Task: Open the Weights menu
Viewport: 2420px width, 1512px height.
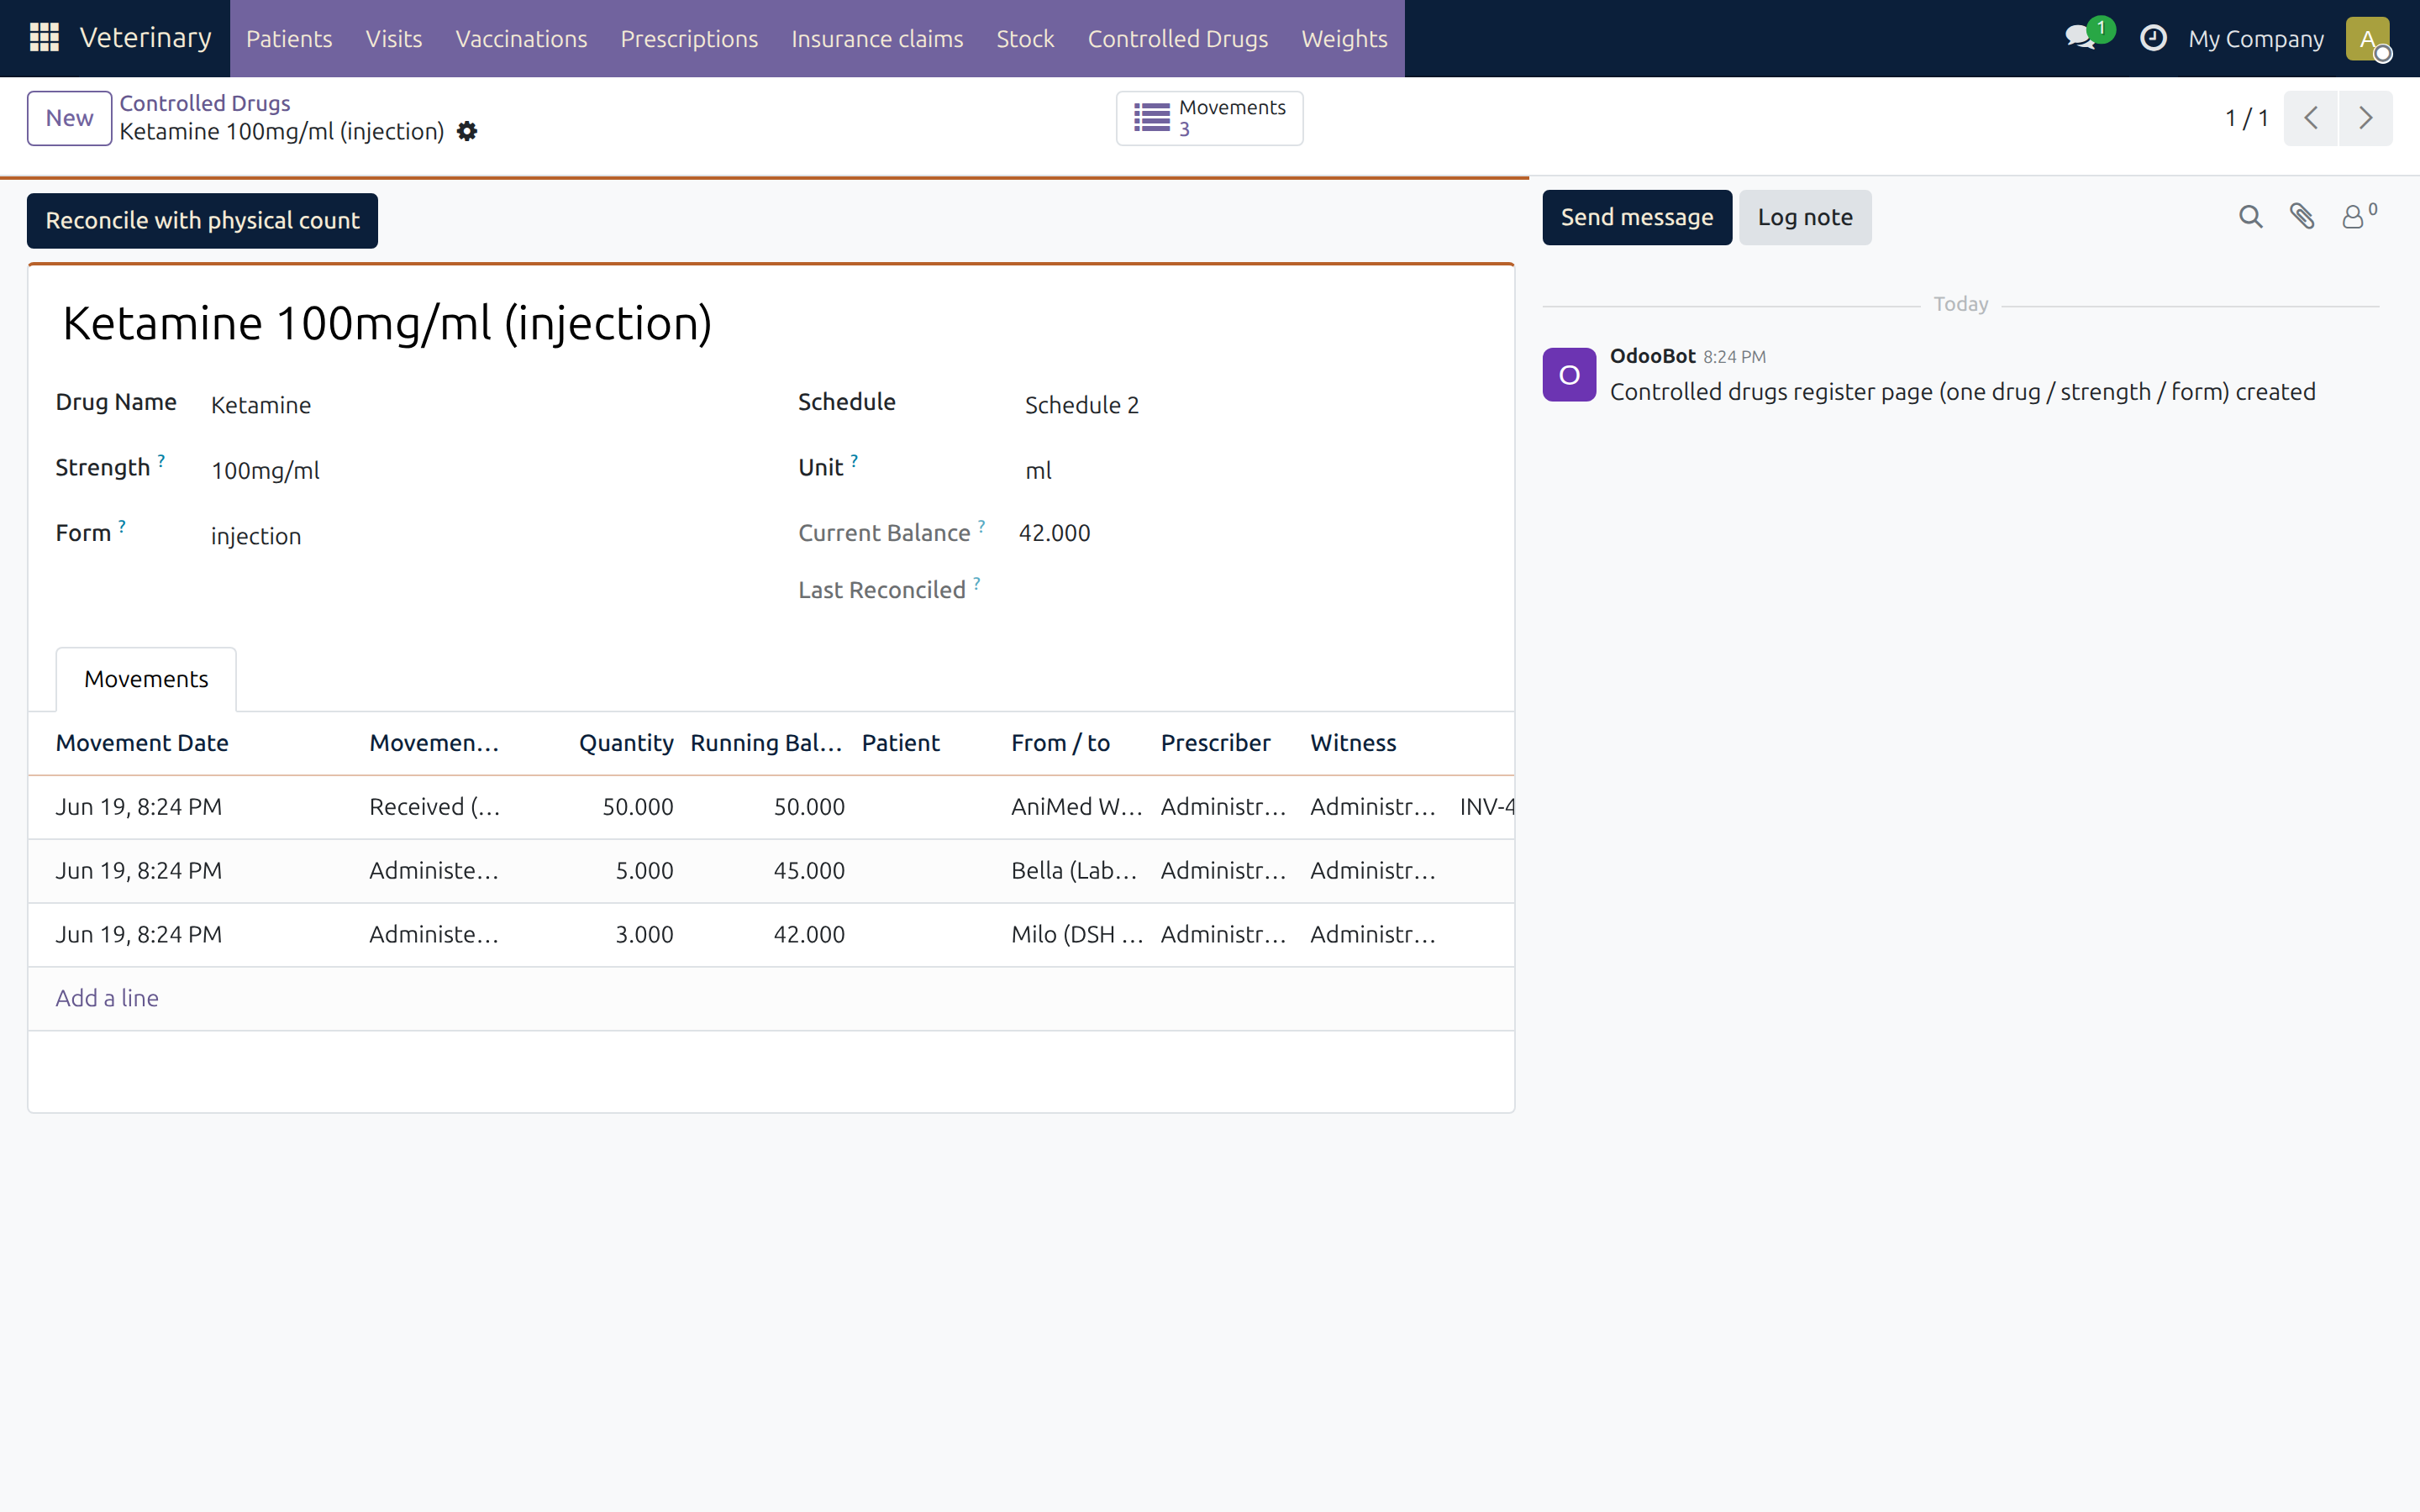Action: tap(1344, 38)
